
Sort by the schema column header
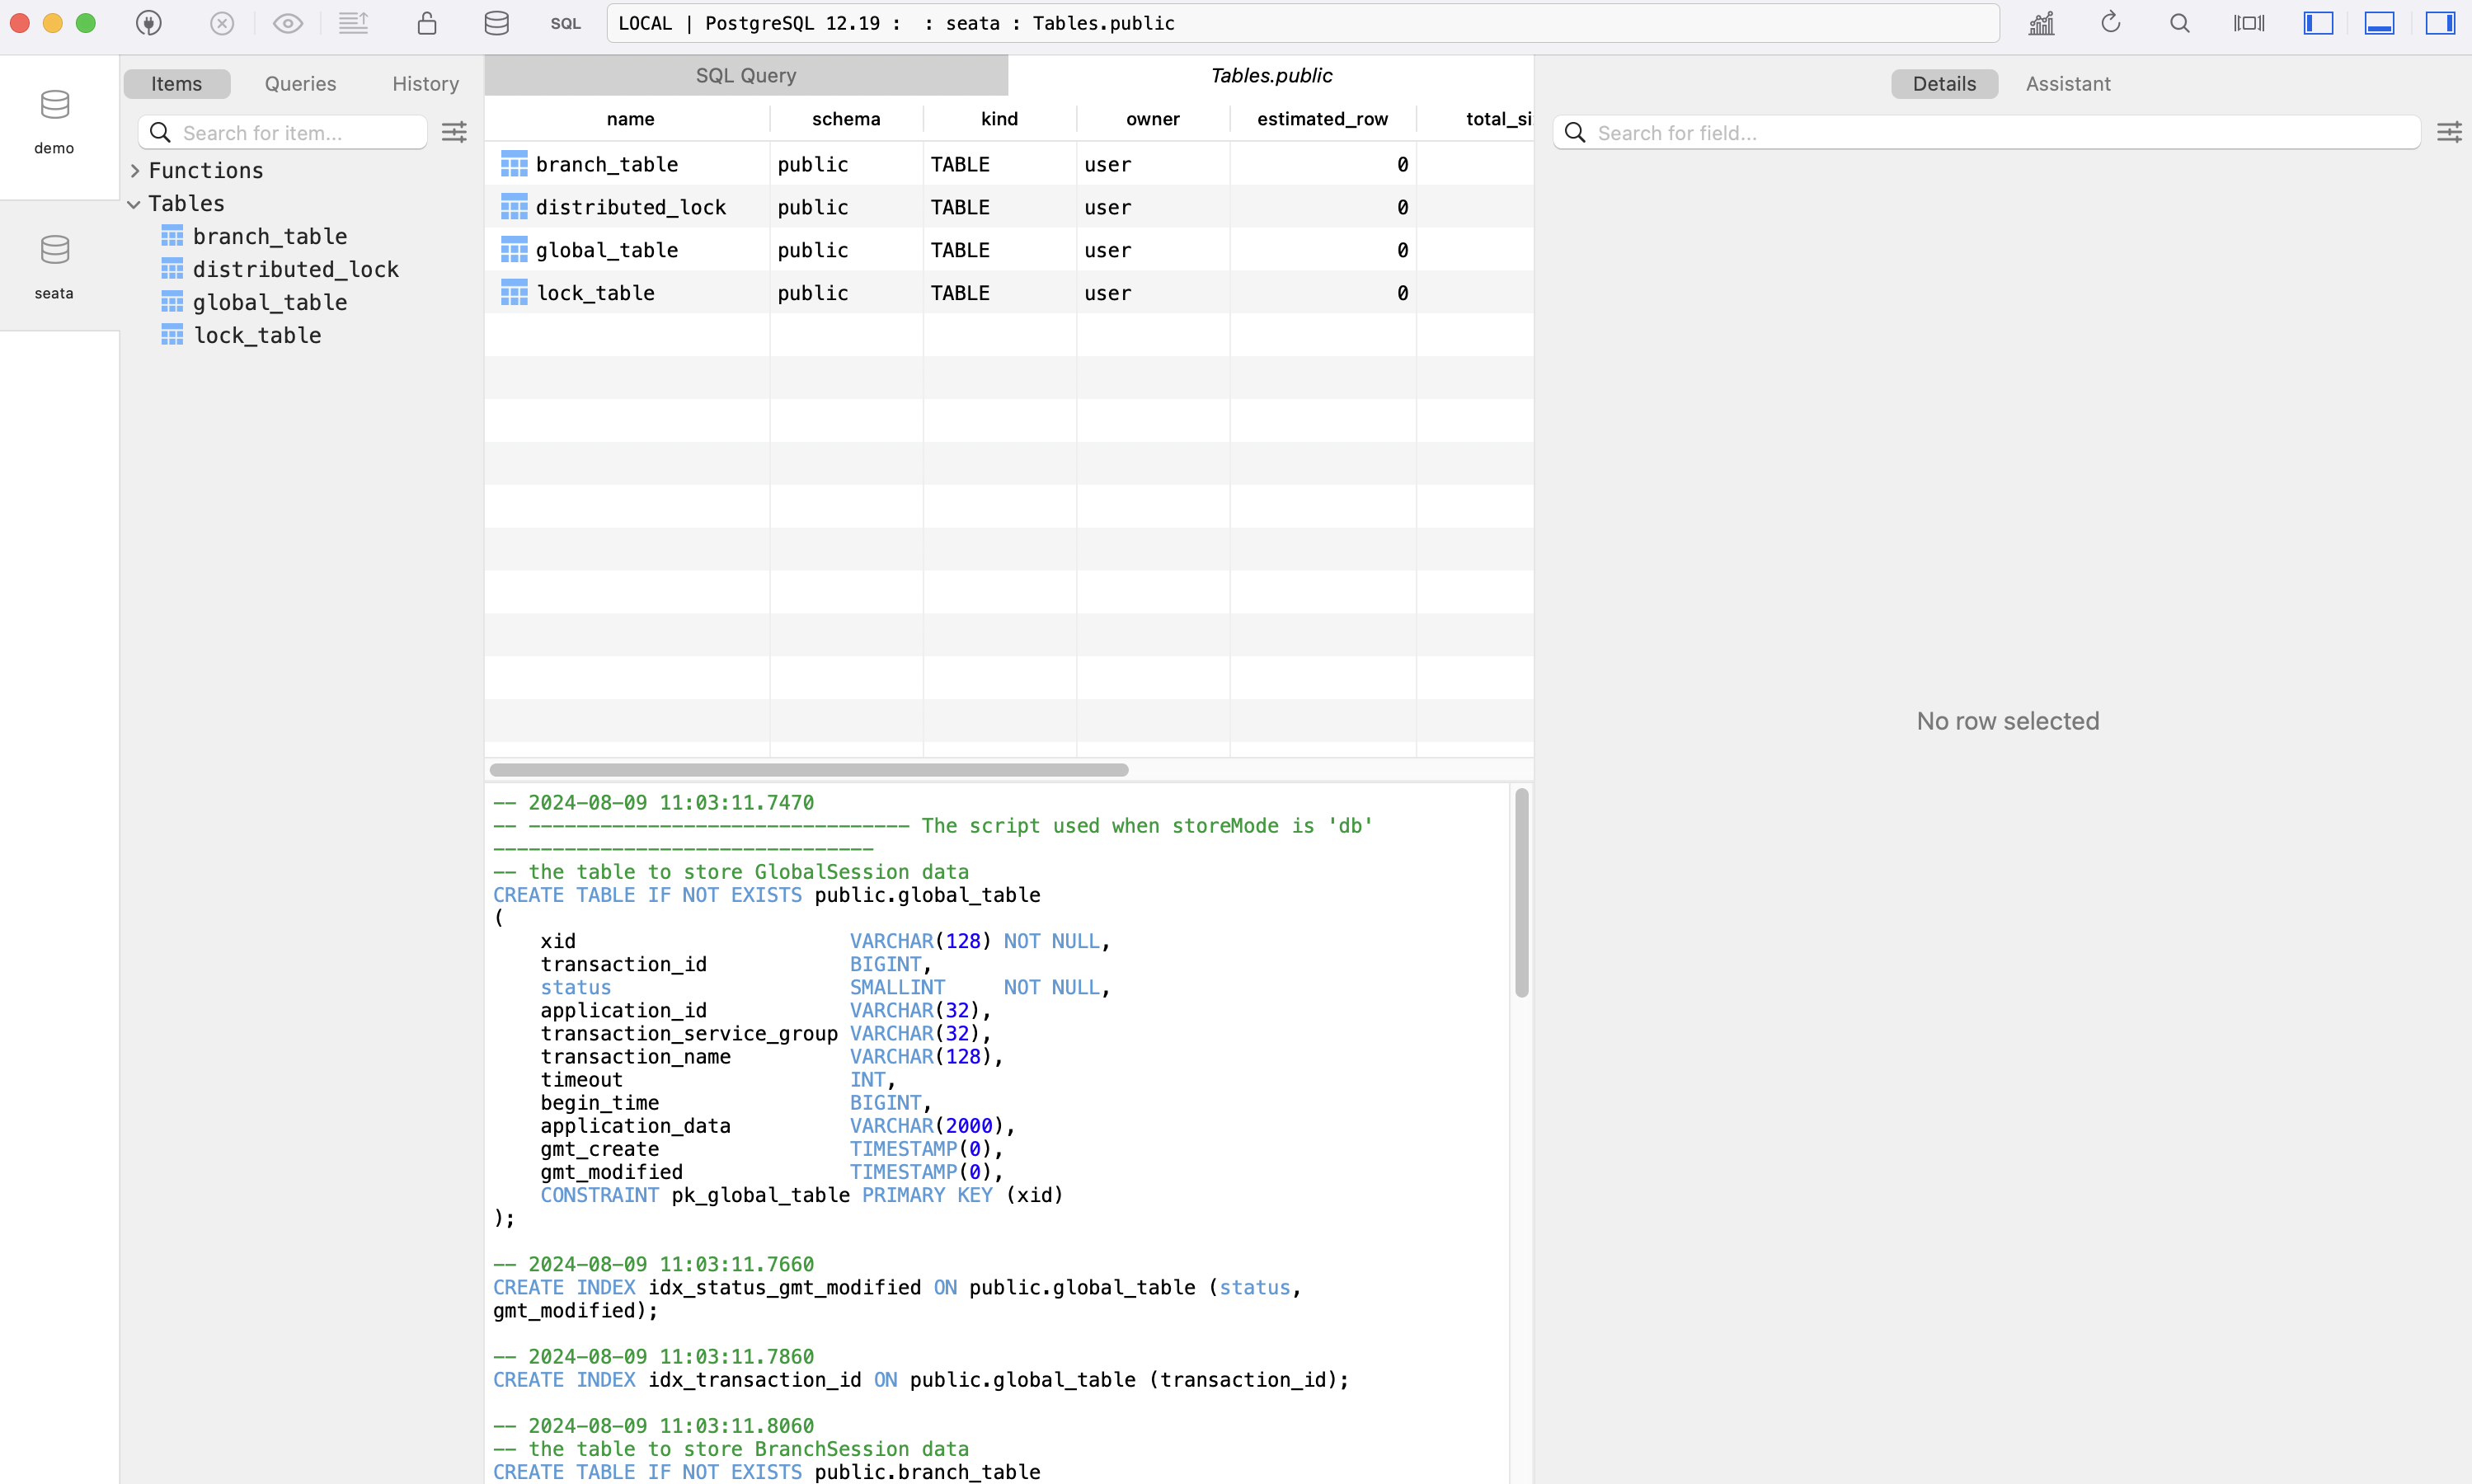point(846,119)
